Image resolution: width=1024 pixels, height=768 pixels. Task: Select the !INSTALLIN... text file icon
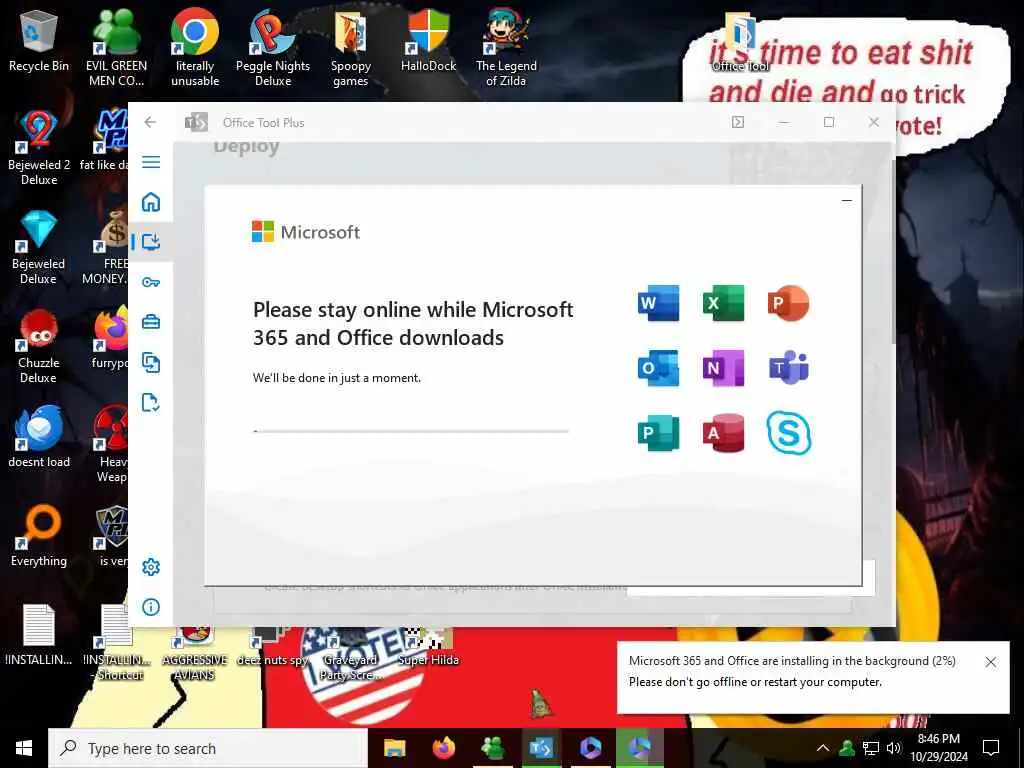[39, 635]
